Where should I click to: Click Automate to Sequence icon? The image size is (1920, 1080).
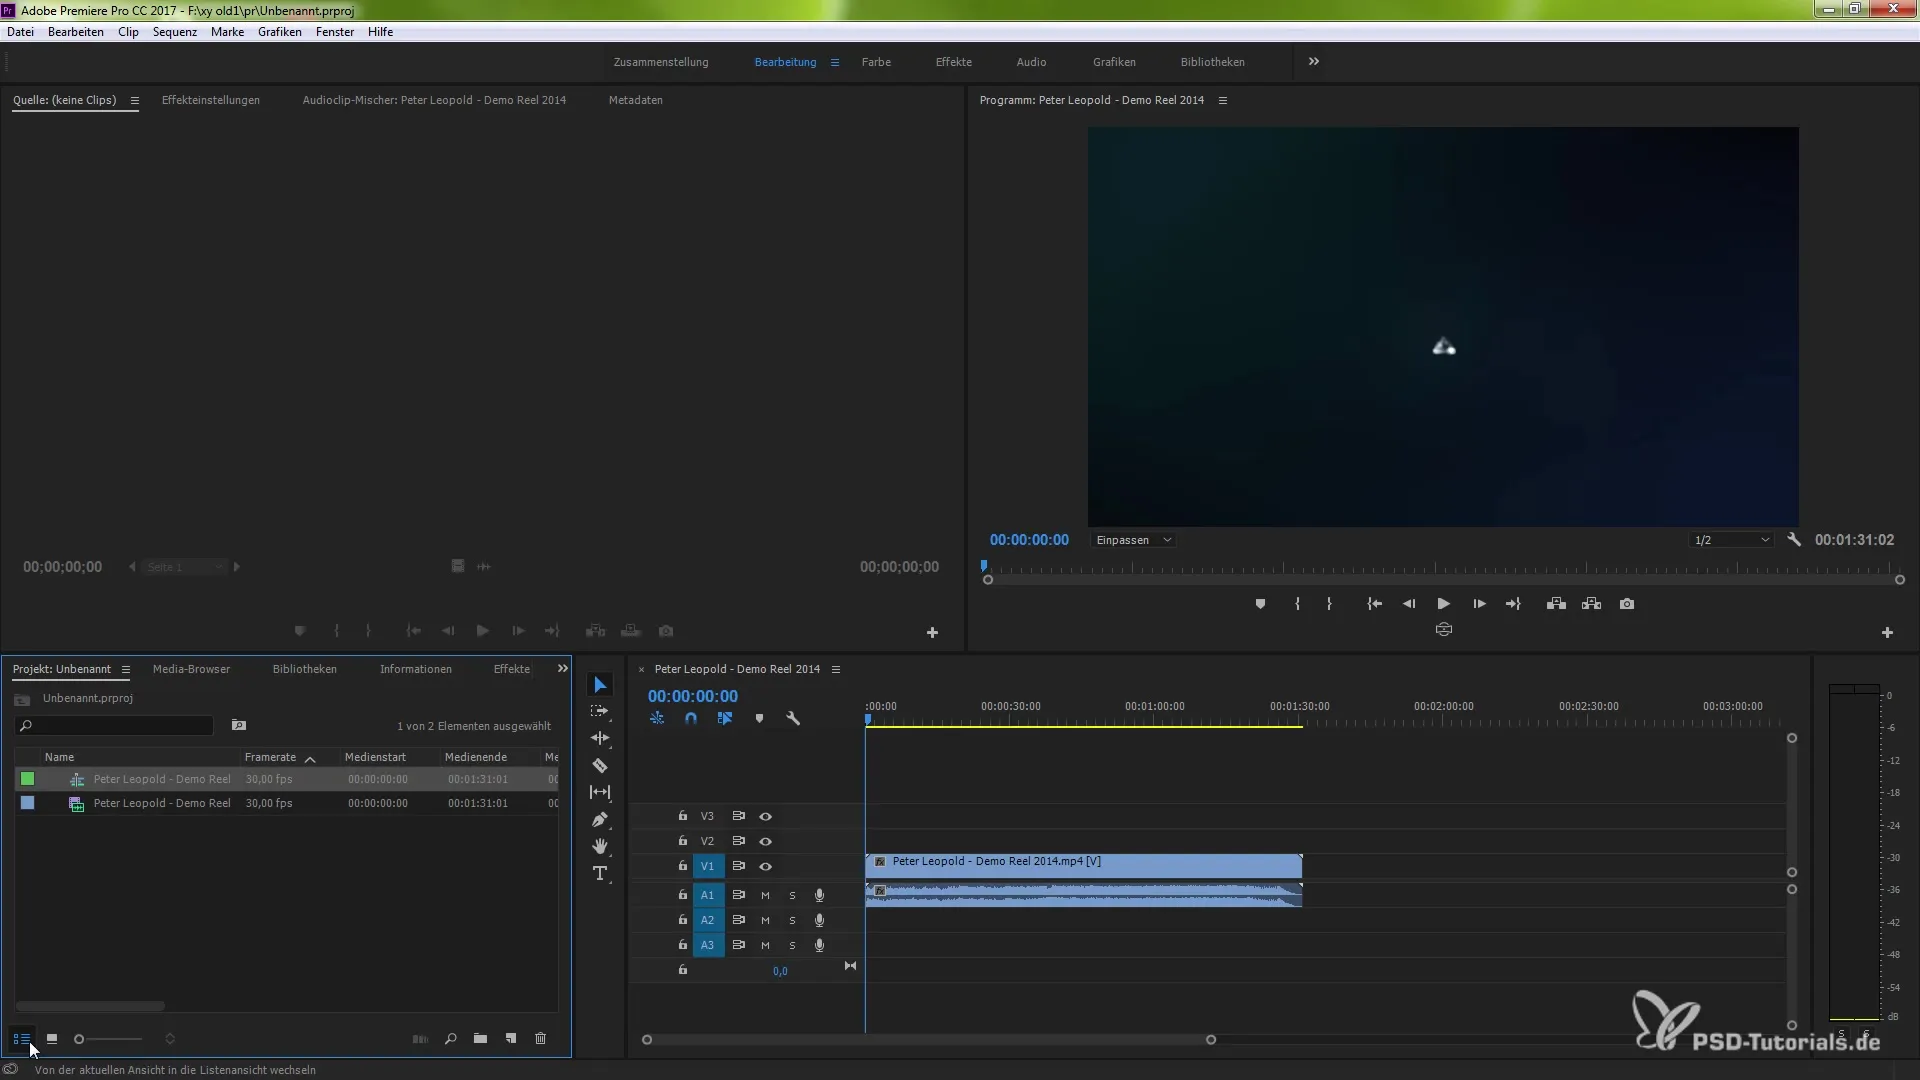(420, 1039)
